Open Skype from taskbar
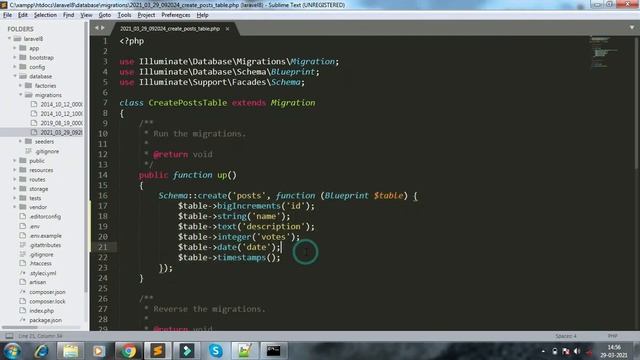The image size is (640, 360). coord(216,351)
